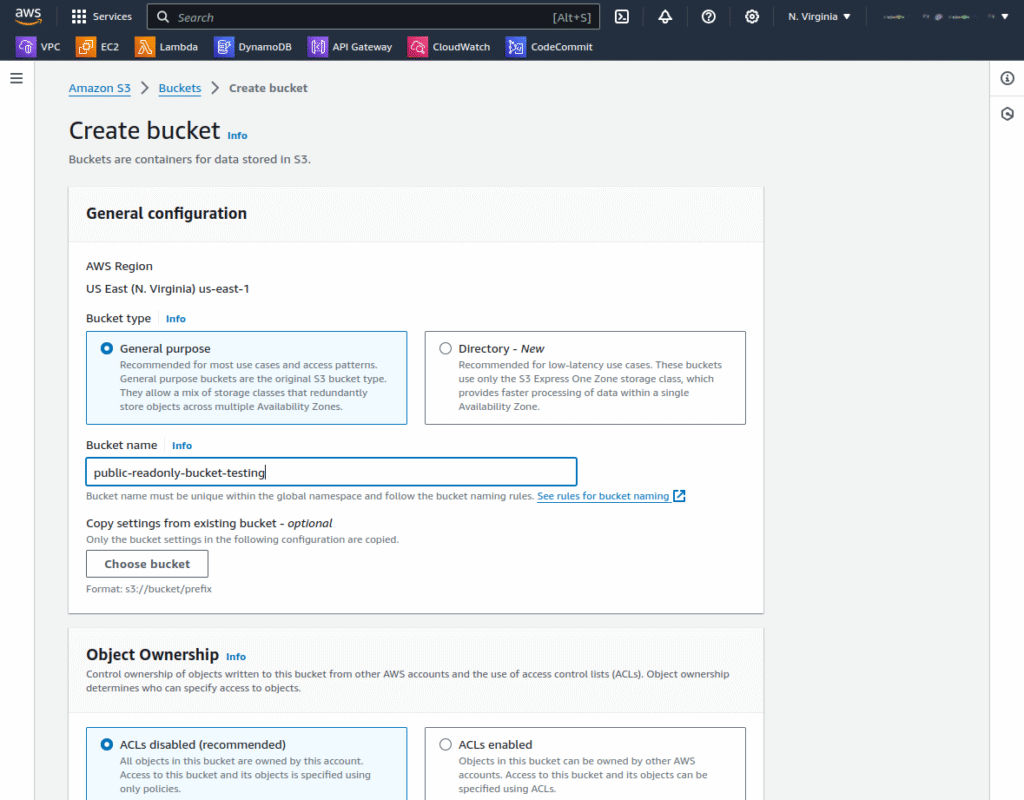Open the notifications bell
1024x800 pixels.
pyautogui.click(x=665, y=17)
